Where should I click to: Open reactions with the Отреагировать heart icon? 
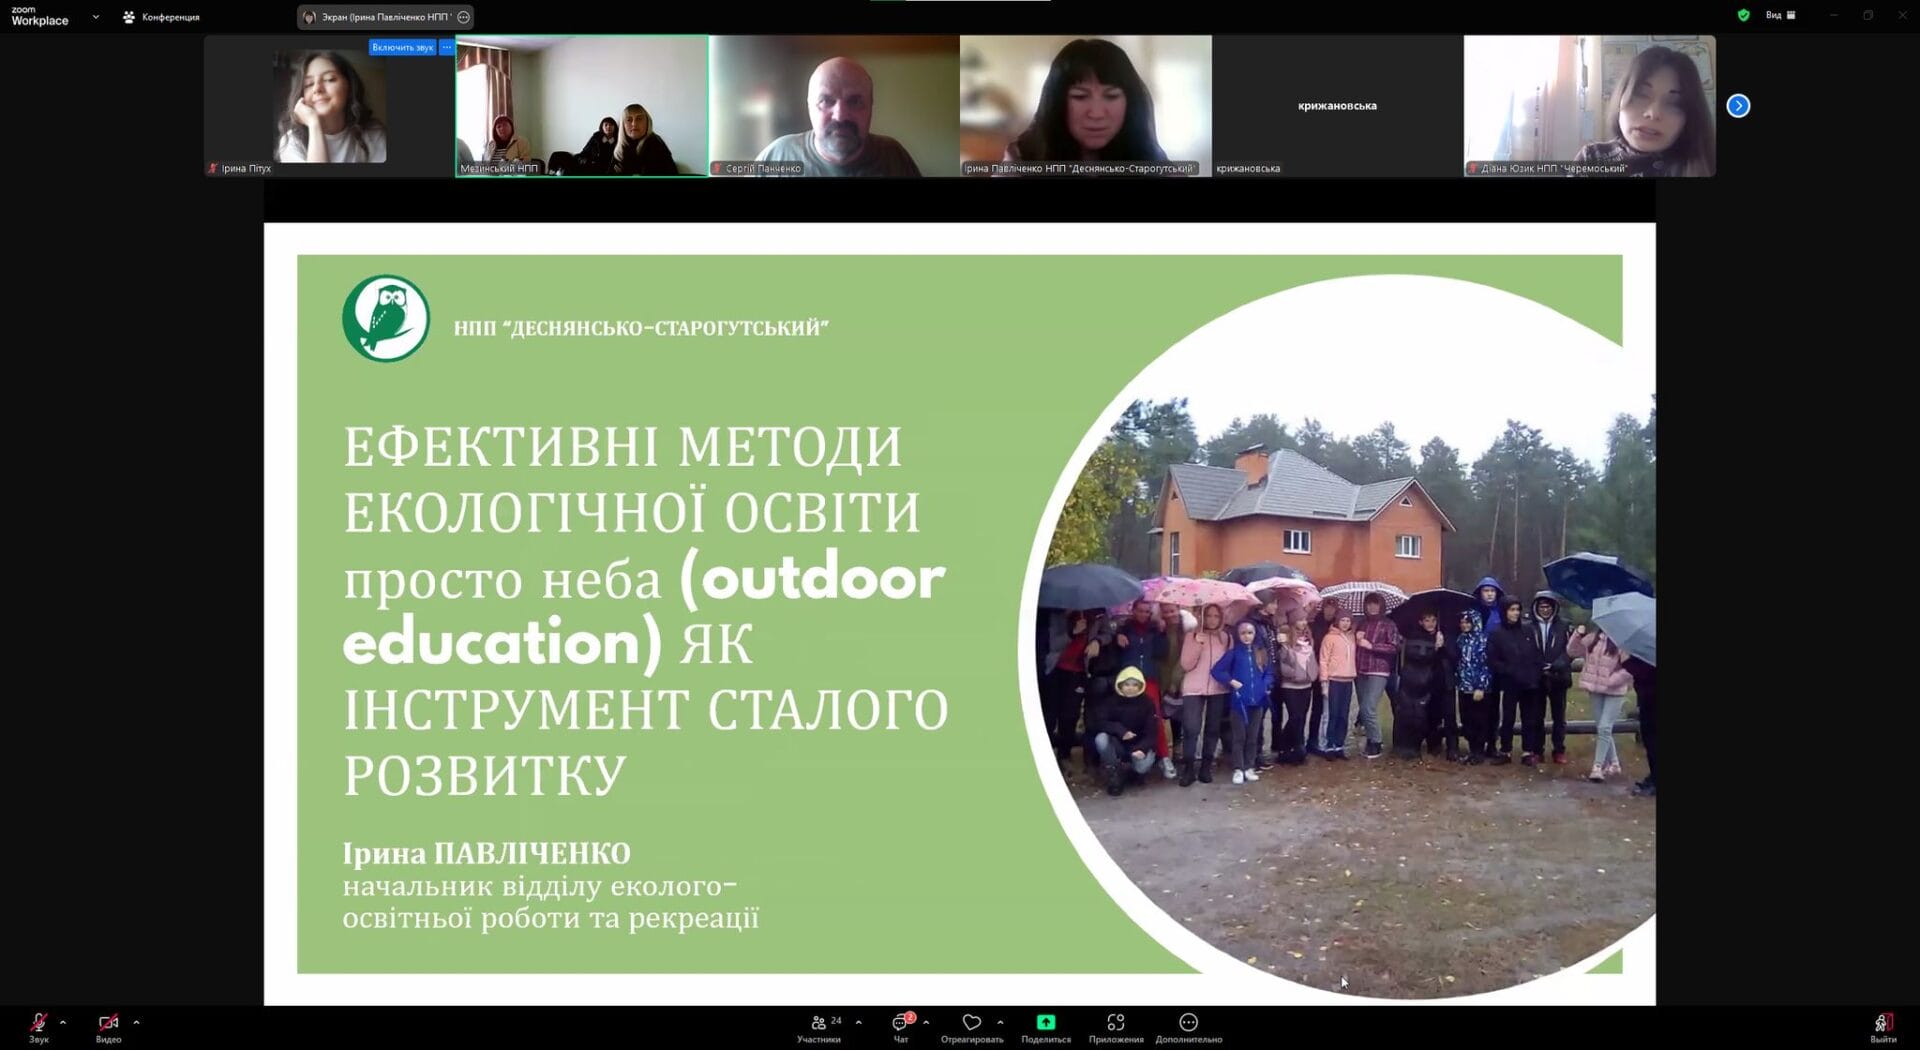click(x=971, y=1023)
